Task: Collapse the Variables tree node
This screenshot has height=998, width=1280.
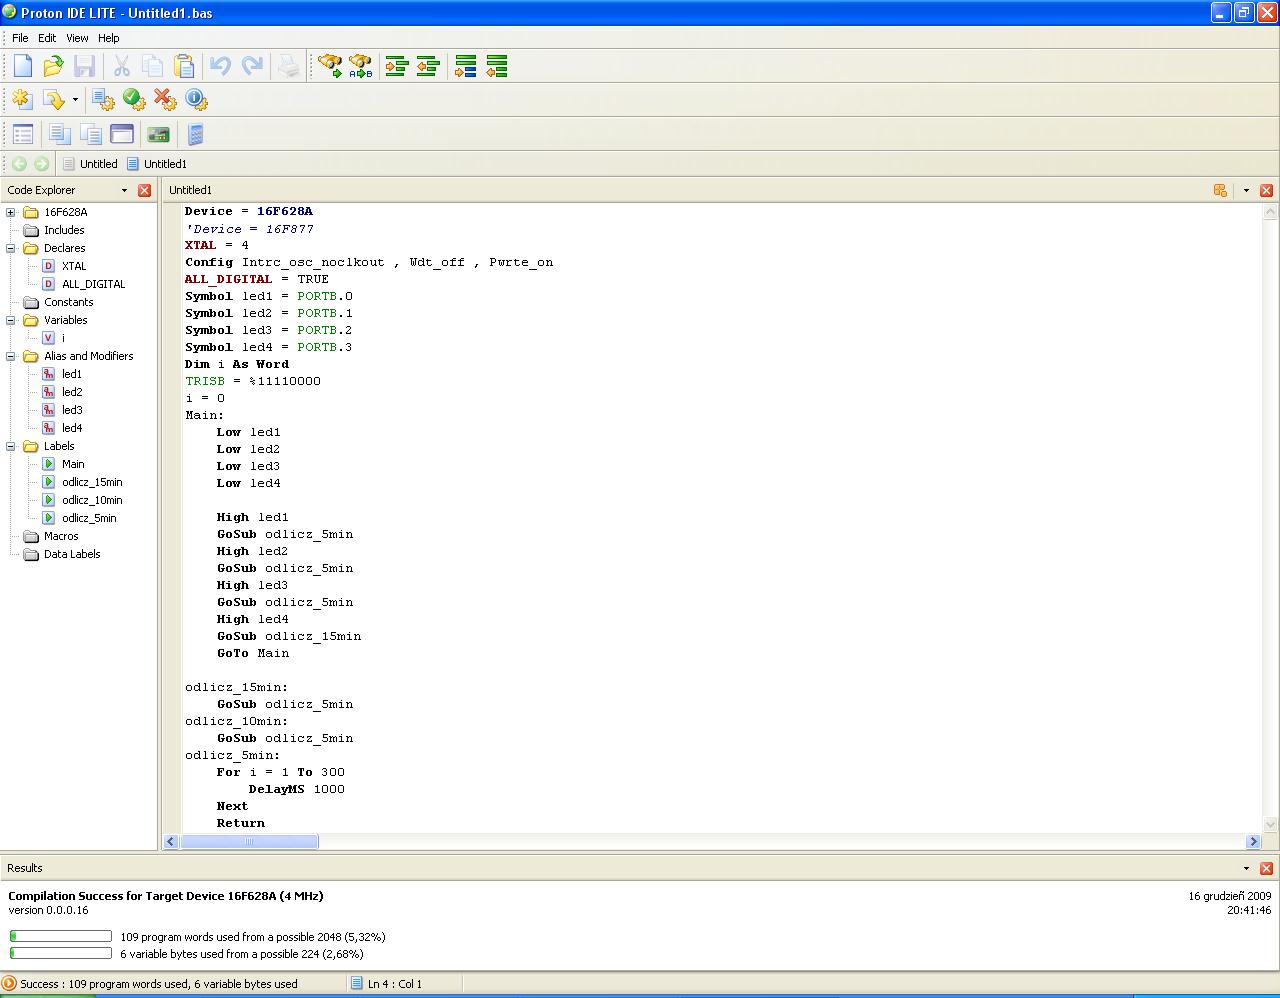Action: [11, 320]
